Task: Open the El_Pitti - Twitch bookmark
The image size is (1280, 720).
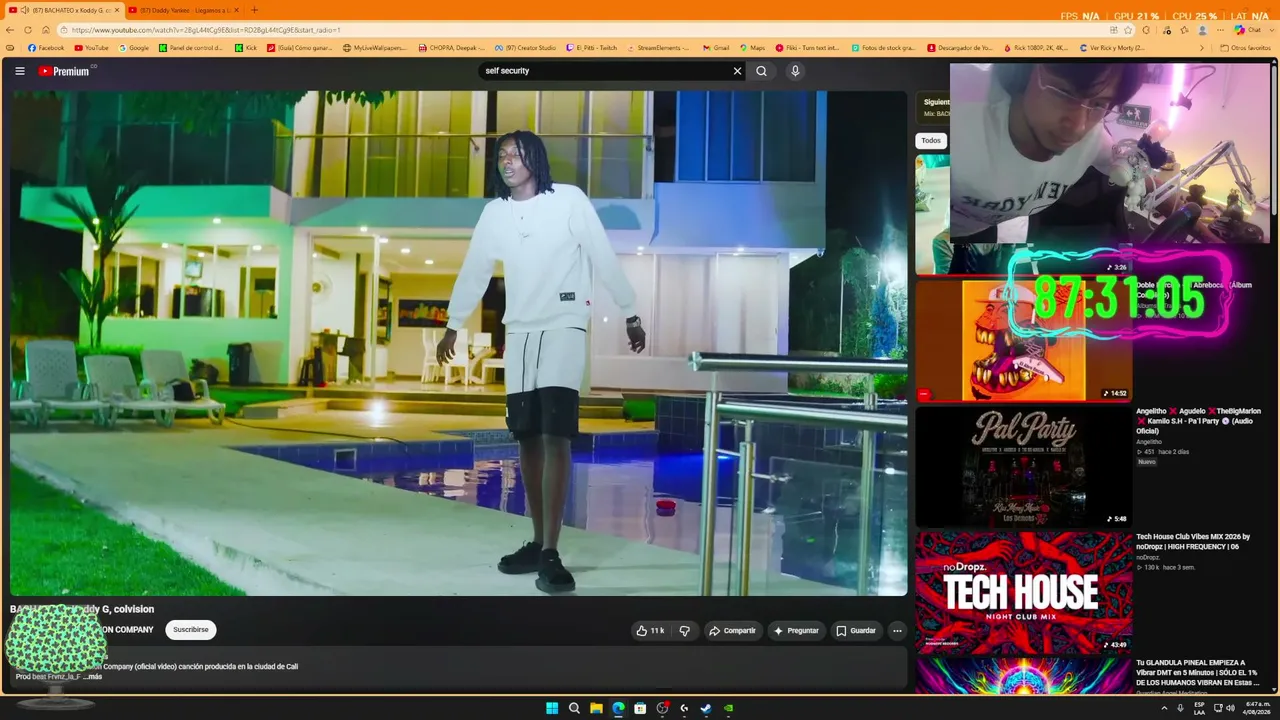Action: 592,48
